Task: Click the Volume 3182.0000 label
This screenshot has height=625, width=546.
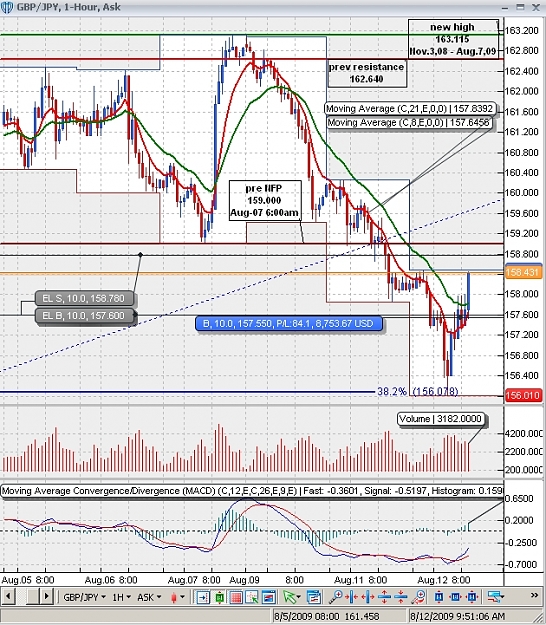Action: (441, 419)
